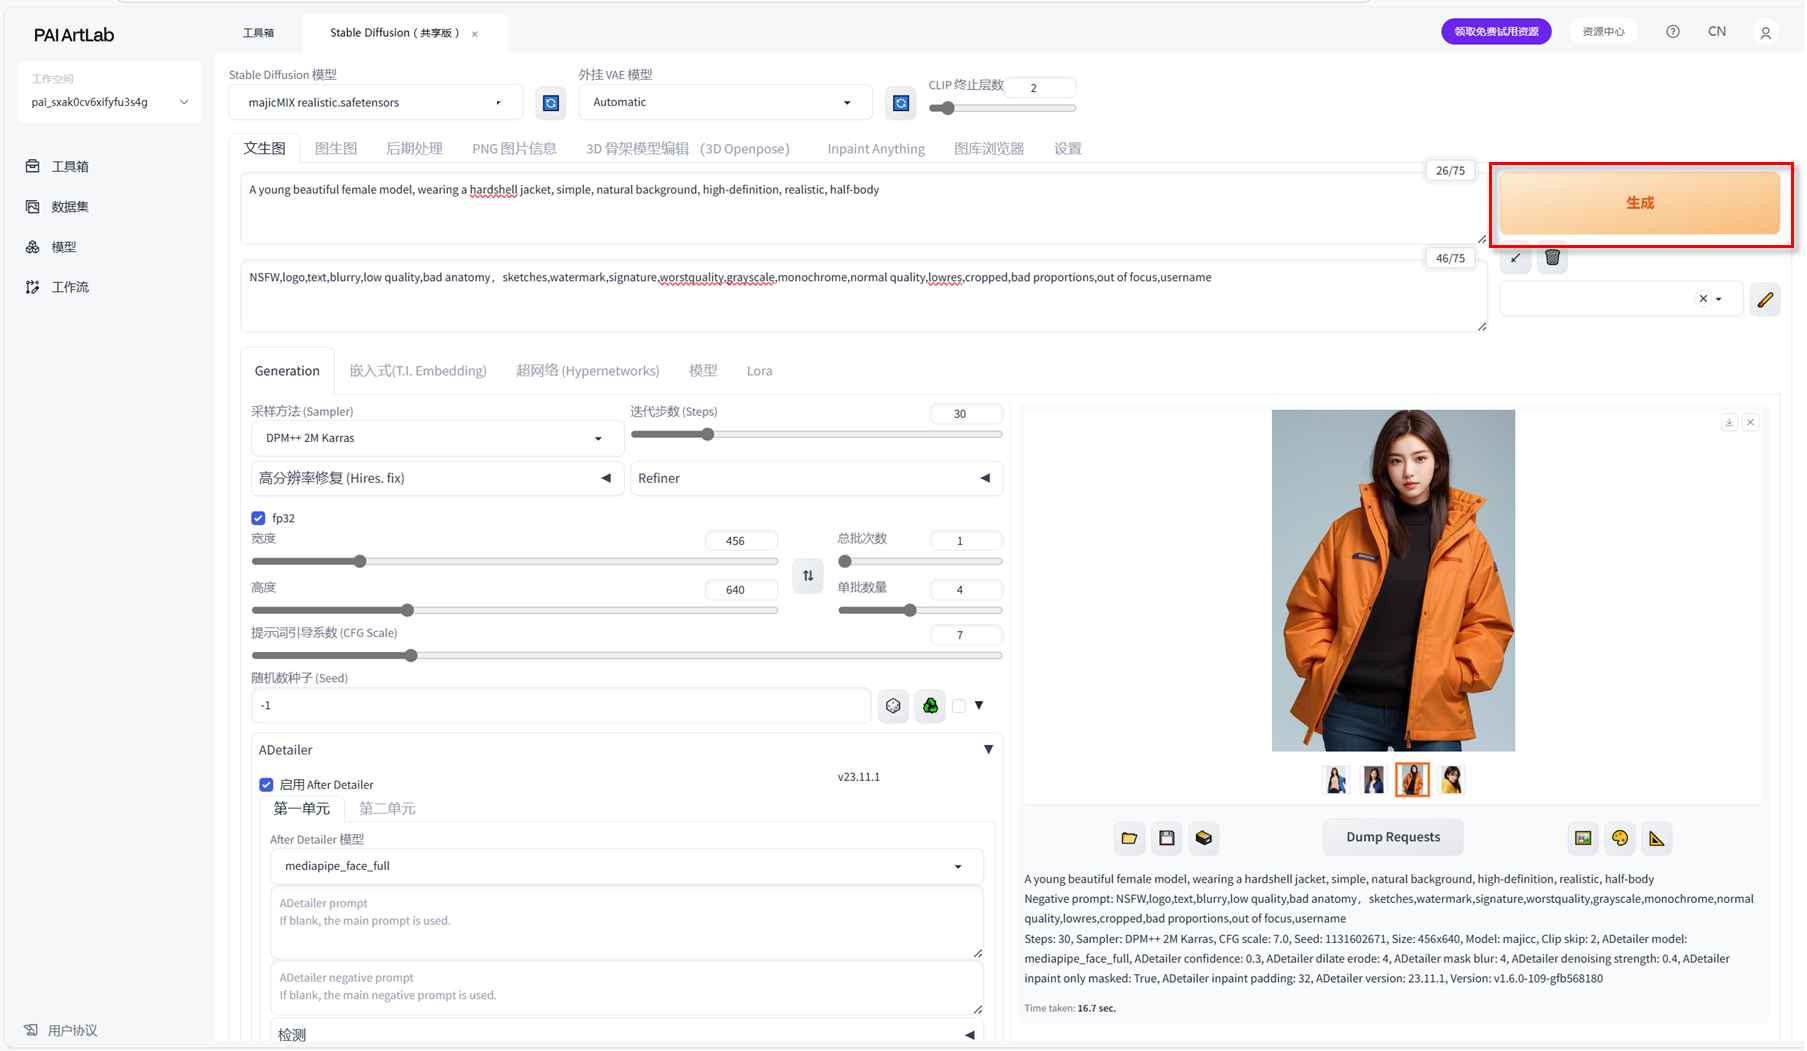This screenshot has height=1051, width=1807.
Task: Open the PNG 图片信息 tab
Action: point(514,148)
